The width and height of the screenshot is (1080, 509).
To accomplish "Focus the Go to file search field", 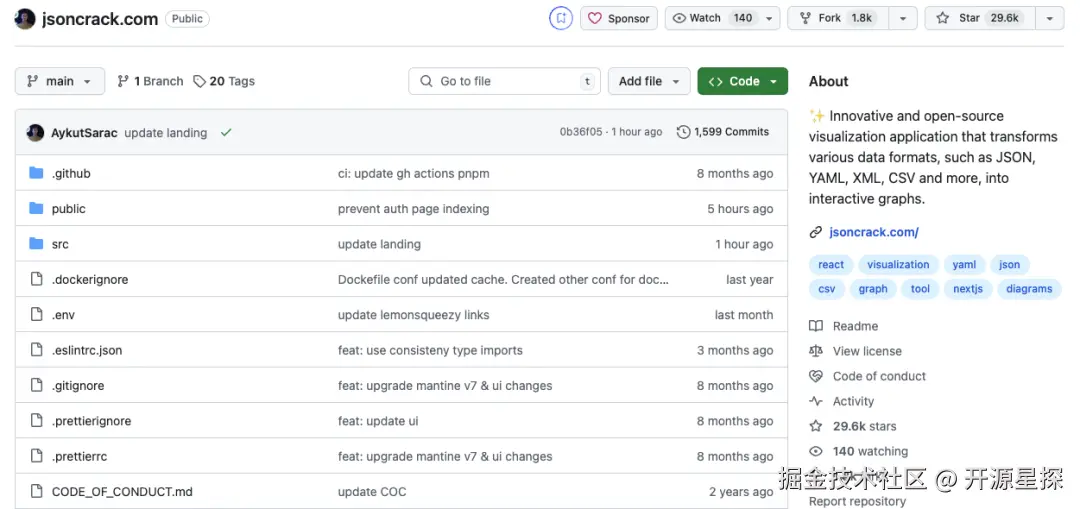I will pyautogui.click(x=505, y=81).
